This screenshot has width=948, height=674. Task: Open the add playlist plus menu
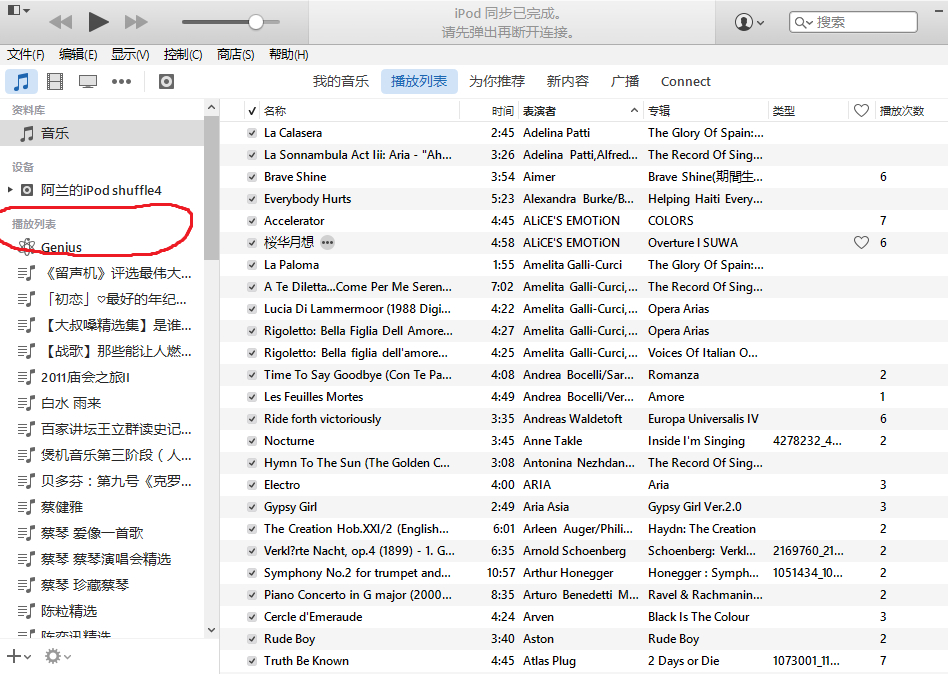coord(19,656)
